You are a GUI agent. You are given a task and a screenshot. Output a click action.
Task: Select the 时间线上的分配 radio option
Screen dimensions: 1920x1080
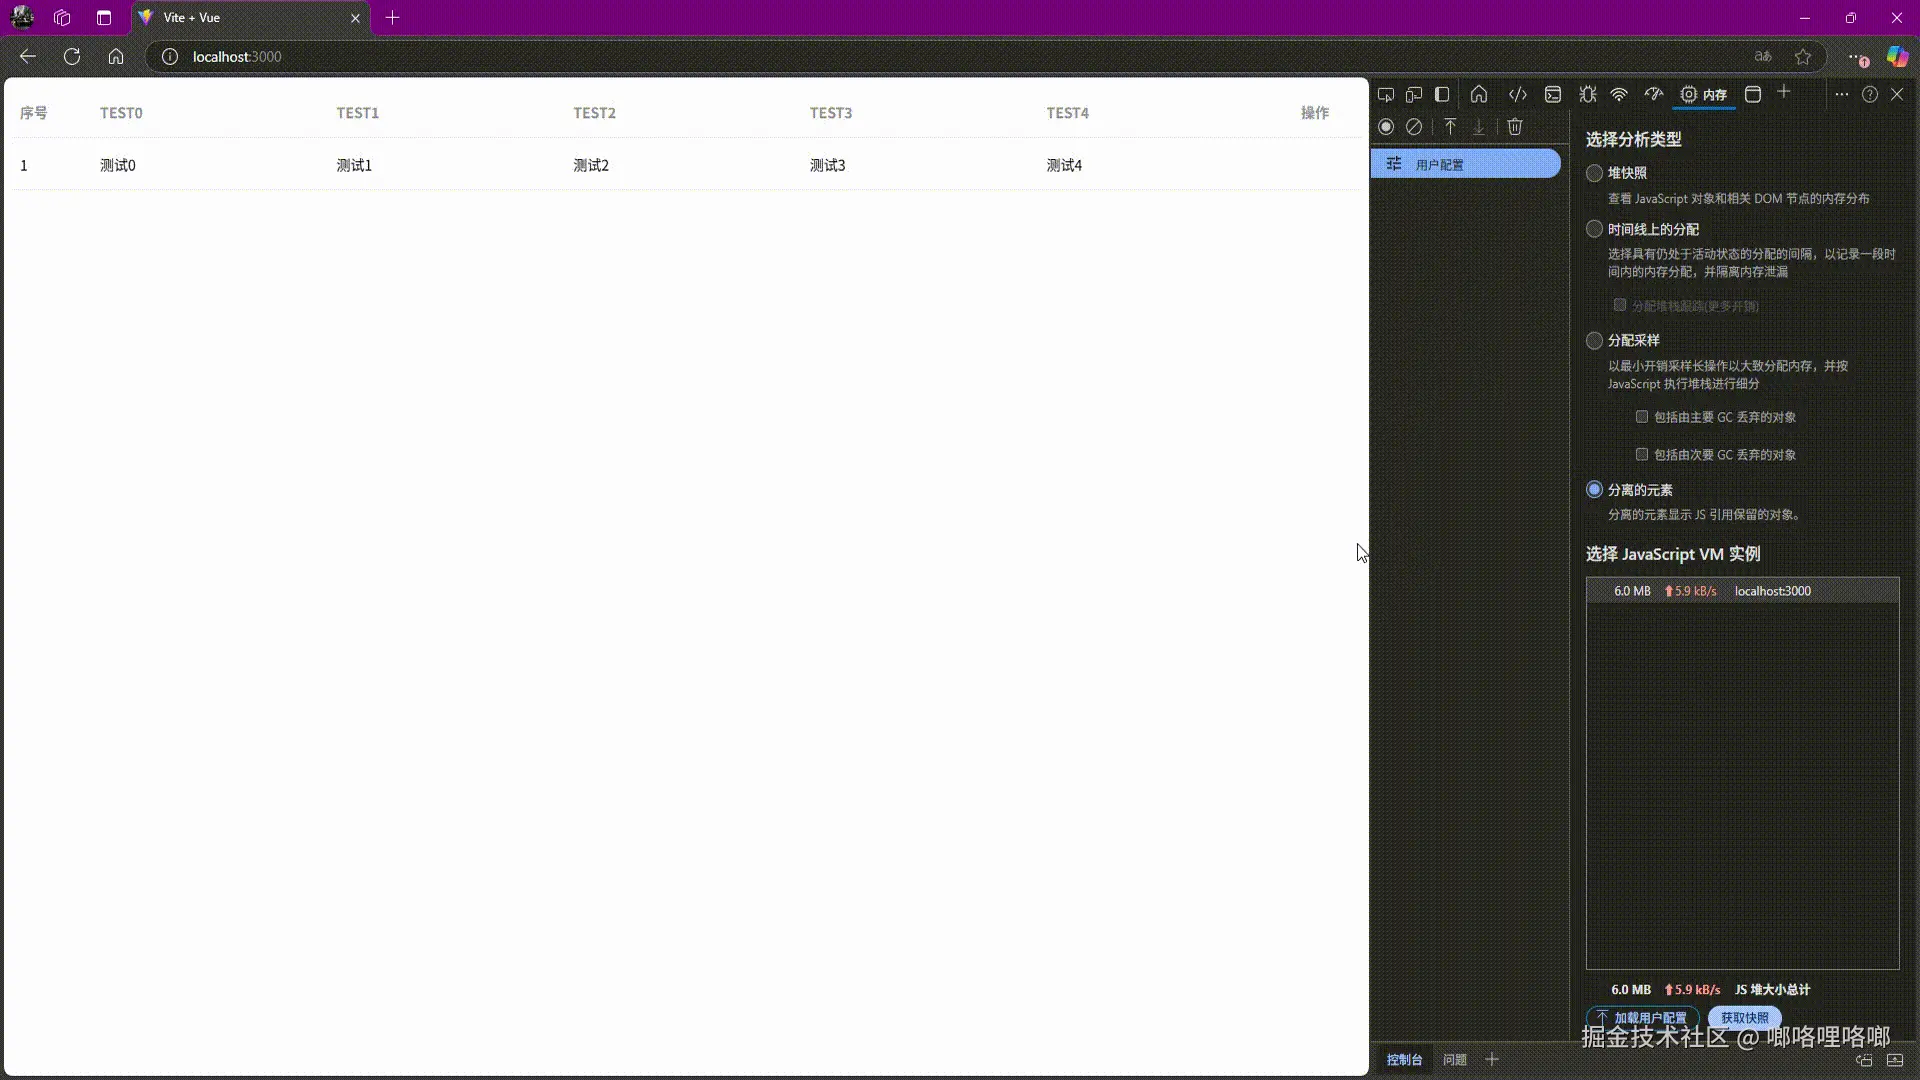point(1595,229)
